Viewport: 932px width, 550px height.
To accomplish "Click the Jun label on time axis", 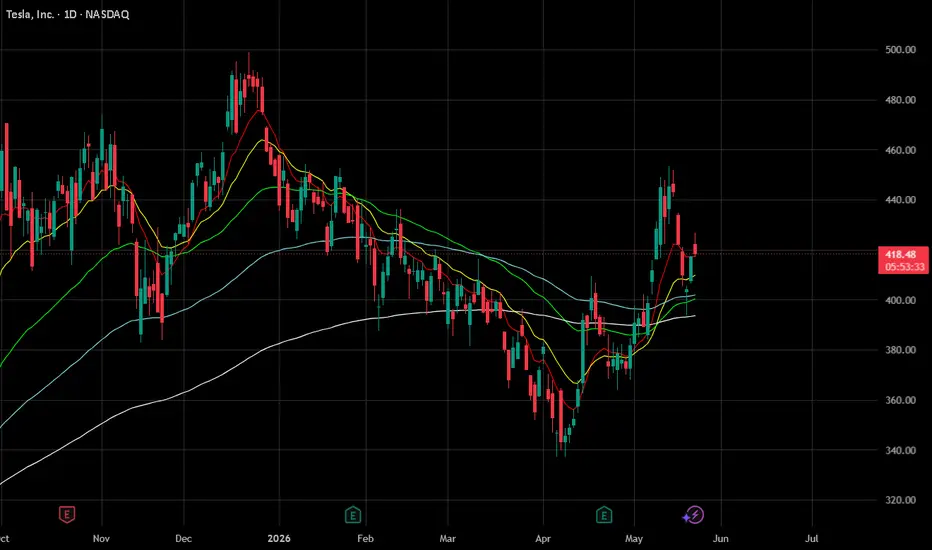I will [x=720, y=539].
